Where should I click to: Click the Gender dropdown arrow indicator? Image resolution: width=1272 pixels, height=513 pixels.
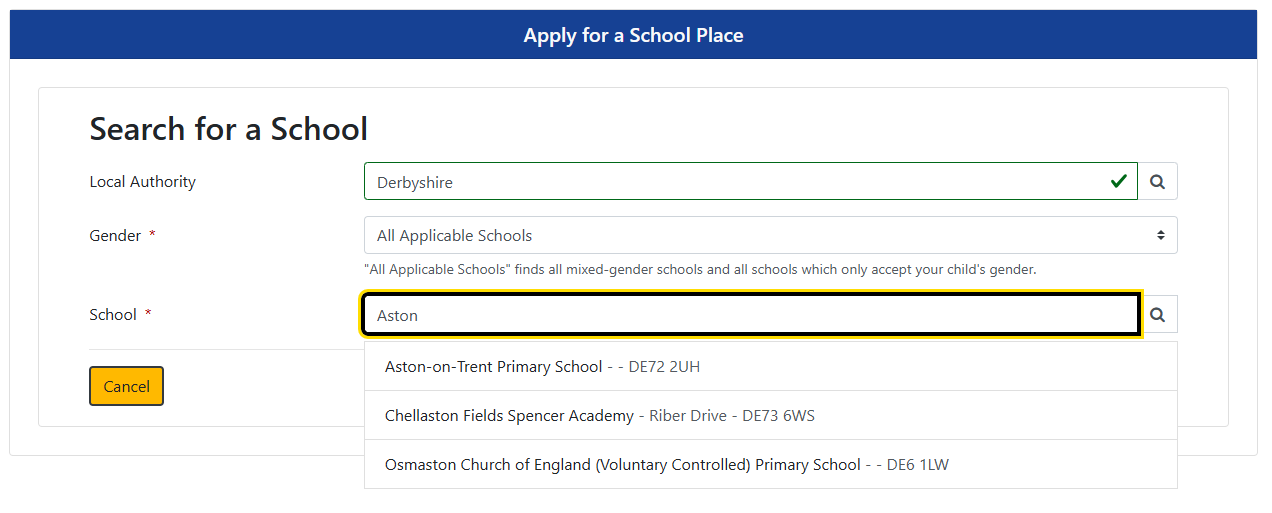click(x=1160, y=236)
